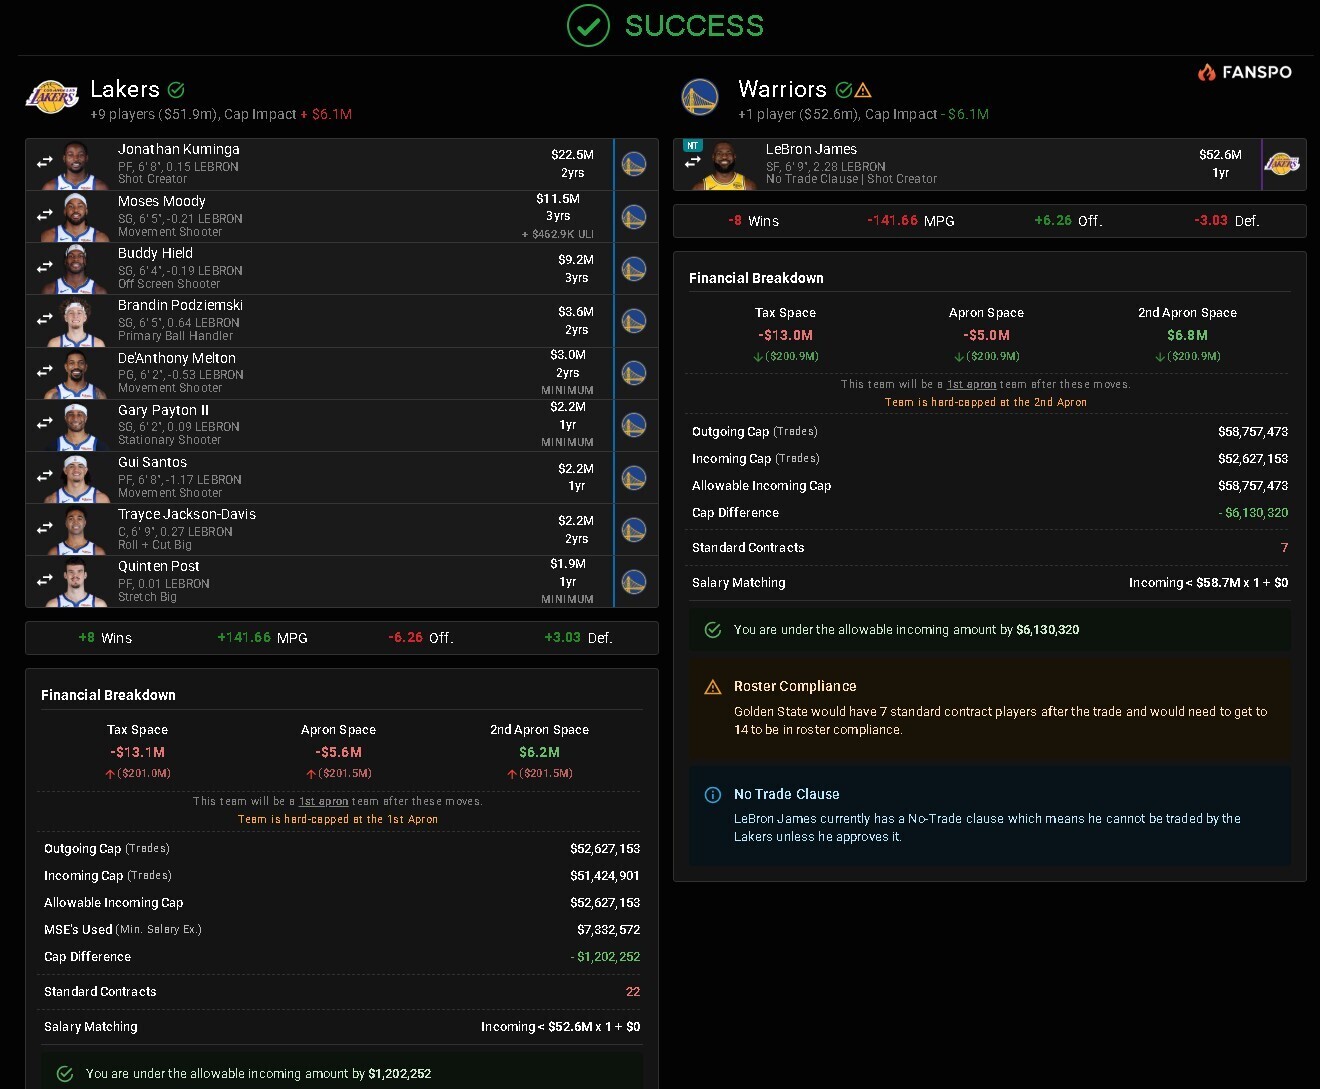
Task: Click the Lakers team logo in the header
Action: [x=52, y=97]
